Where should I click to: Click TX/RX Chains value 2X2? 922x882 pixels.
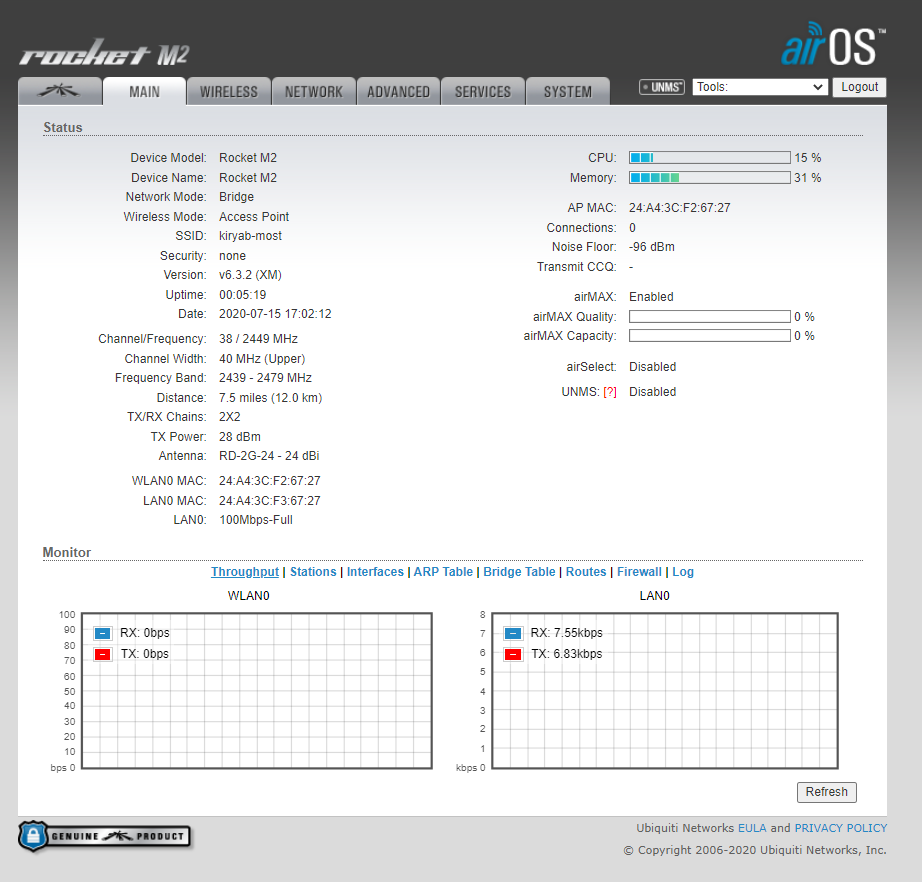pyautogui.click(x=230, y=417)
